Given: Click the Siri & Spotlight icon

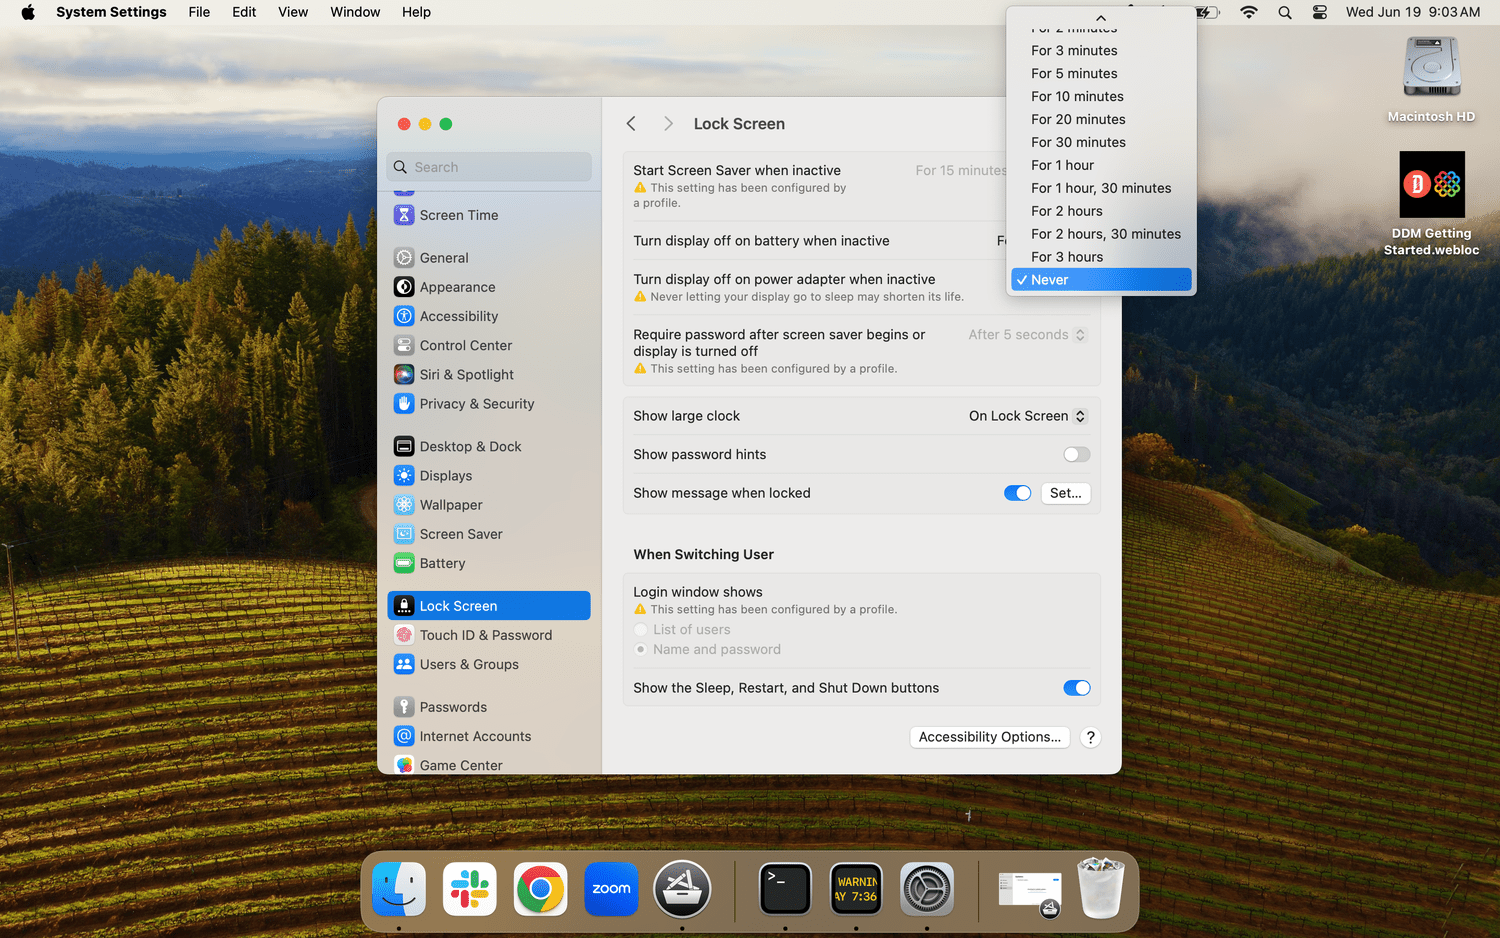Looking at the screenshot, I should 404,375.
